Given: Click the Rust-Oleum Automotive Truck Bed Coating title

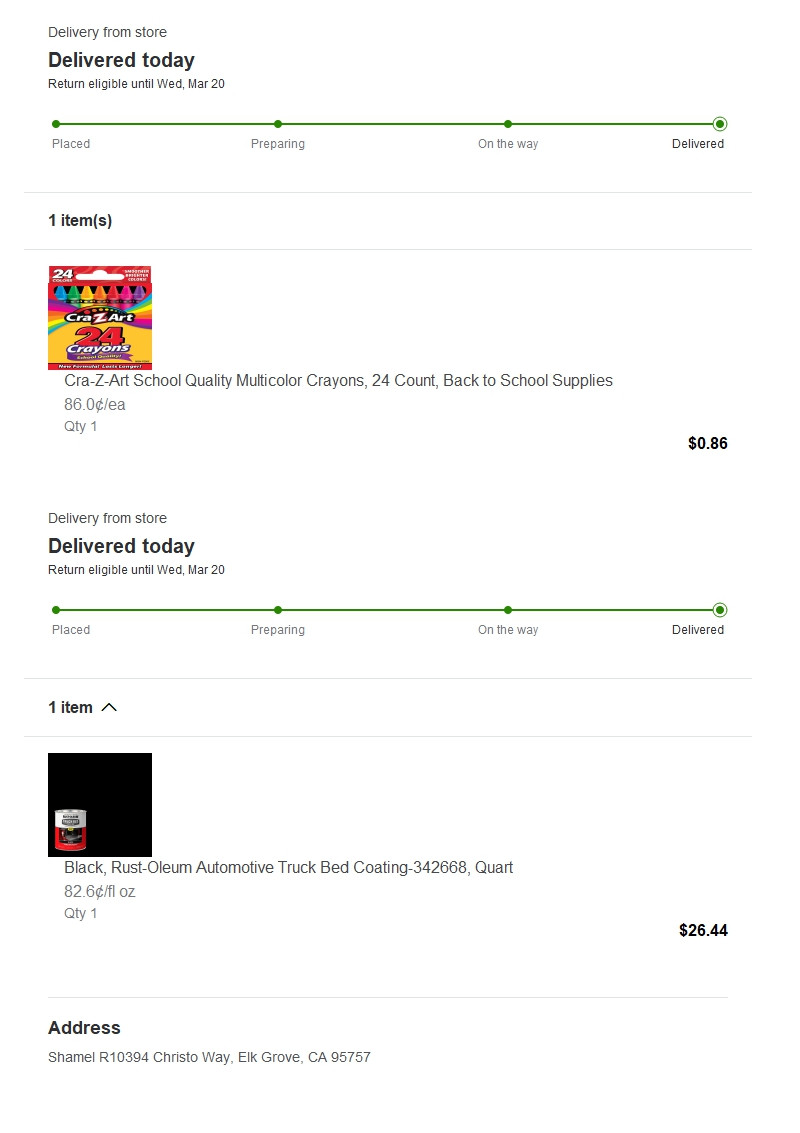Looking at the screenshot, I should click(x=288, y=868).
